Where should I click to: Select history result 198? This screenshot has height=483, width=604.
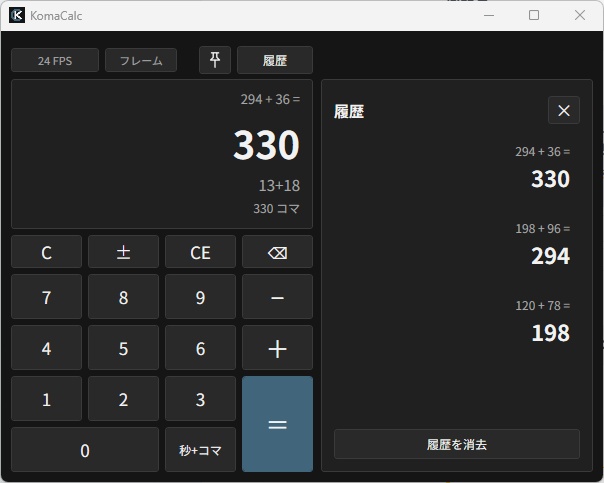(550, 333)
